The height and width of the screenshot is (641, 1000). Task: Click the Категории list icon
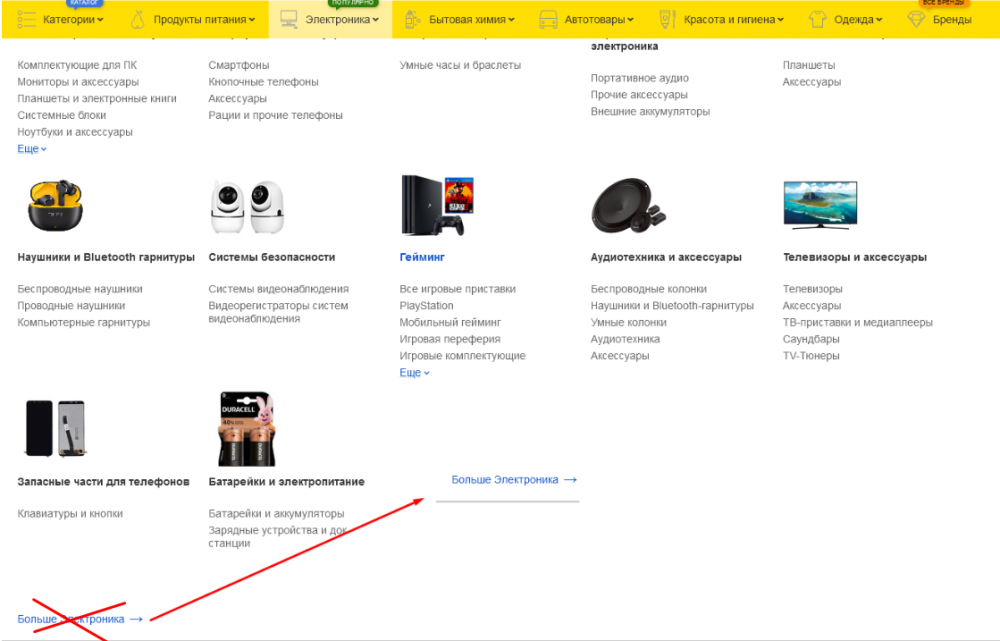27,19
